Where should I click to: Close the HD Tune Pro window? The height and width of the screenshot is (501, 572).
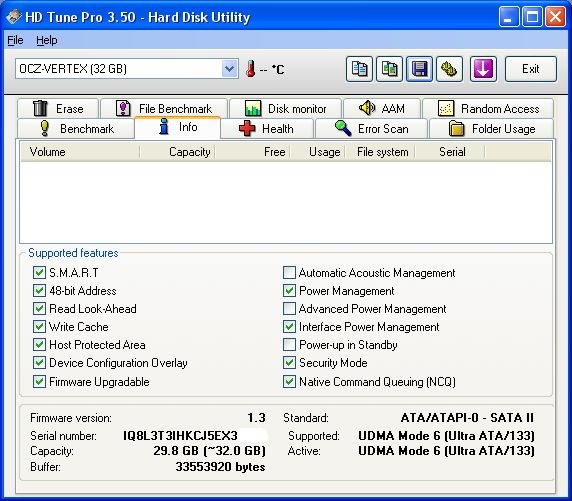coord(555,17)
